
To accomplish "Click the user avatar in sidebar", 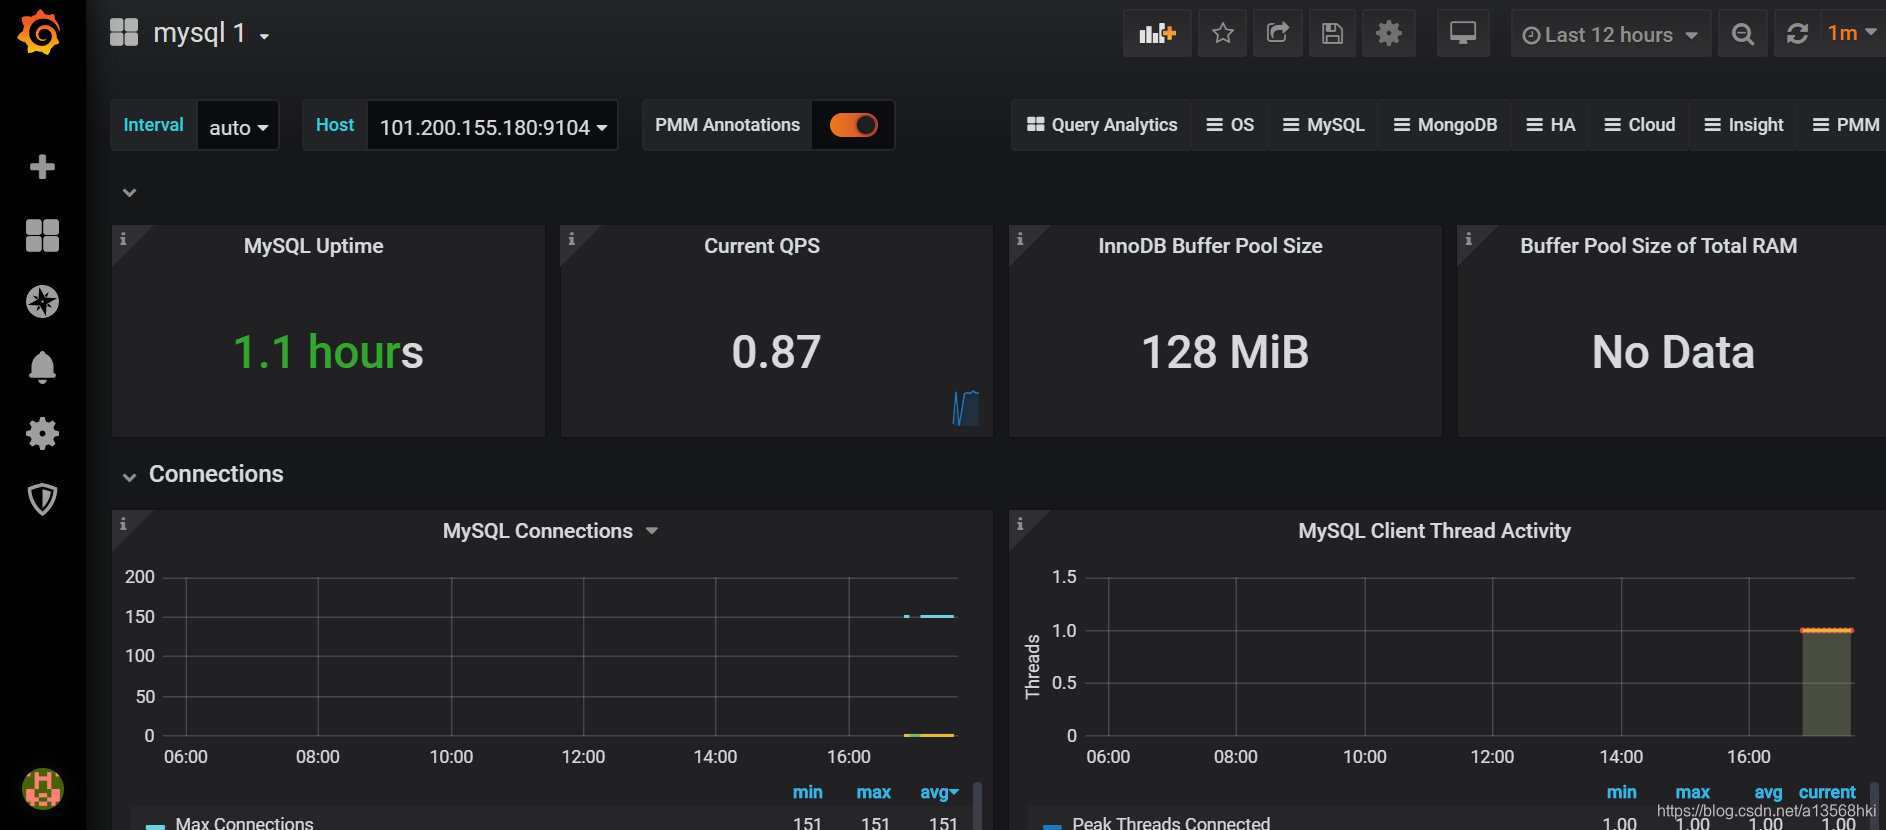I will 43,788.
